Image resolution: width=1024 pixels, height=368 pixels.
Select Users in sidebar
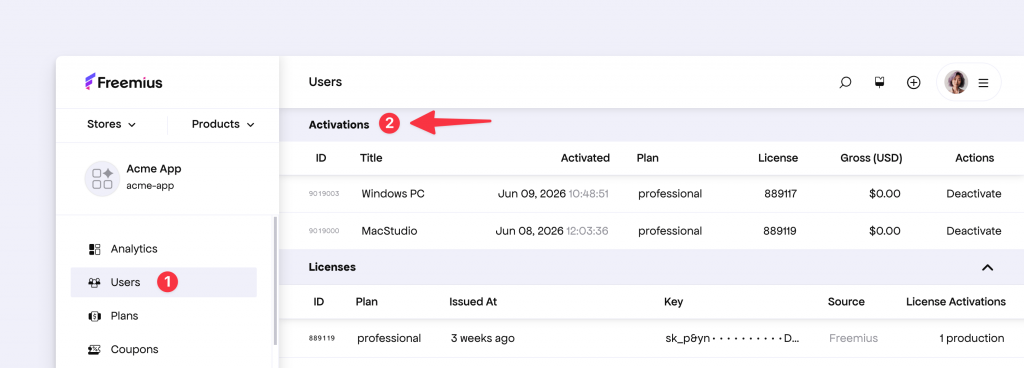(125, 283)
